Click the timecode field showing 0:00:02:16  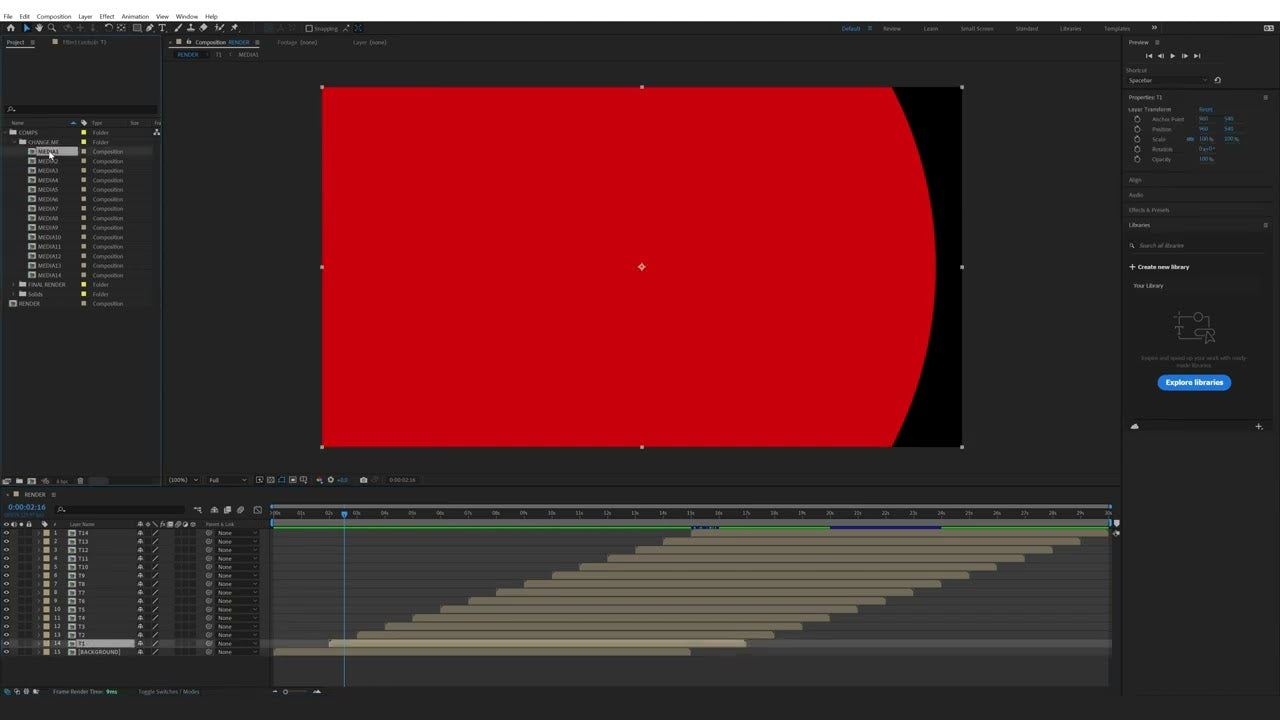[x=25, y=507]
